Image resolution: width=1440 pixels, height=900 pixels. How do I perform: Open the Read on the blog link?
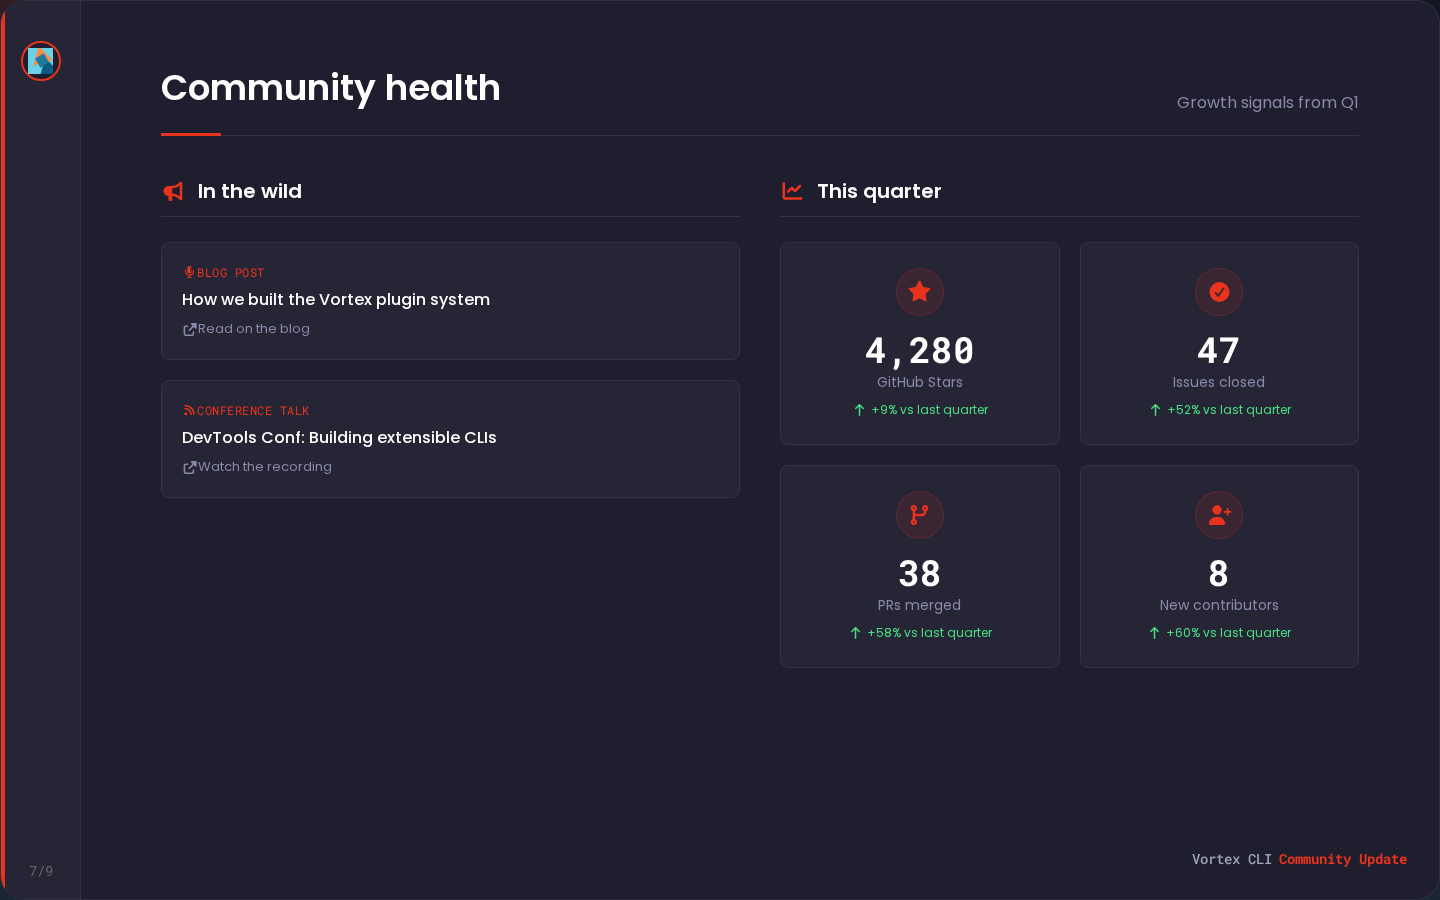pyautogui.click(x=253, y=328)
